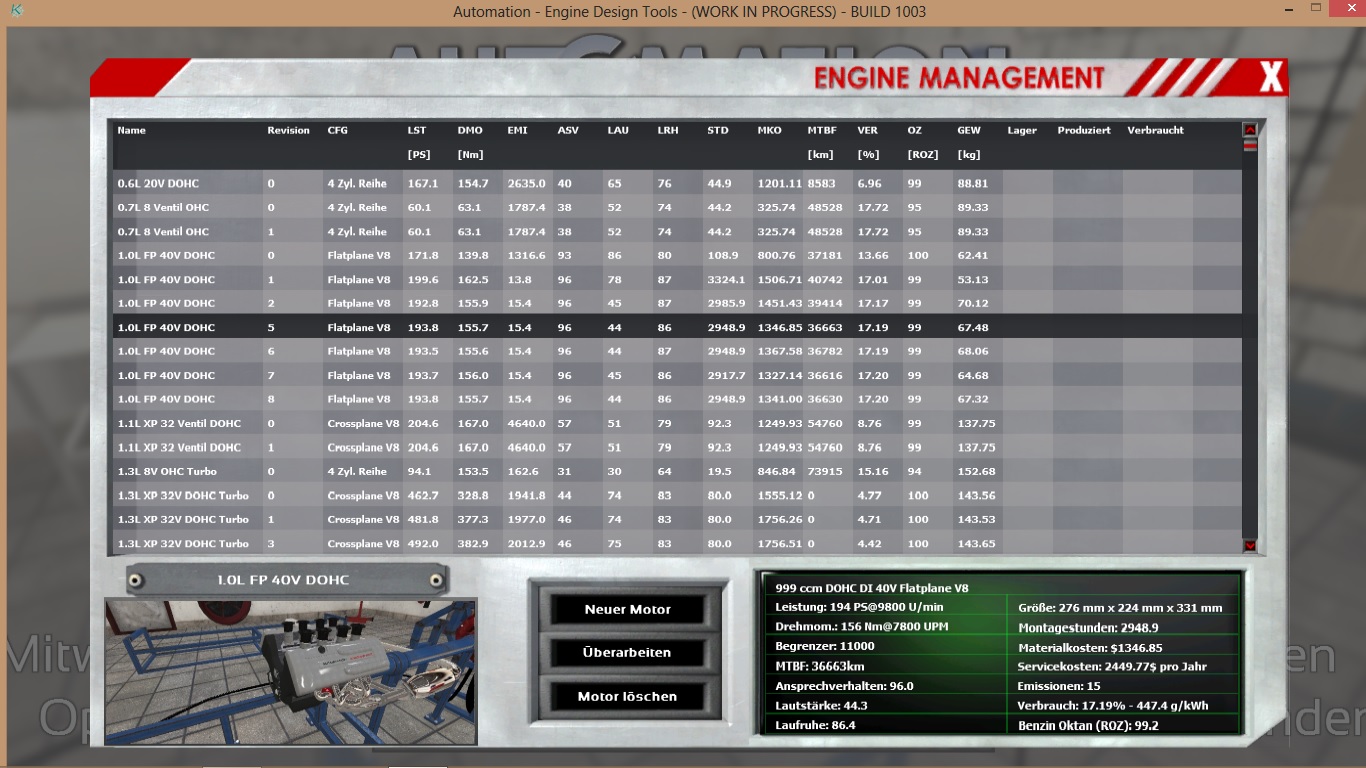Close the Engine Management panel with X
The image size is (1366, 768).
point(1270,77)
